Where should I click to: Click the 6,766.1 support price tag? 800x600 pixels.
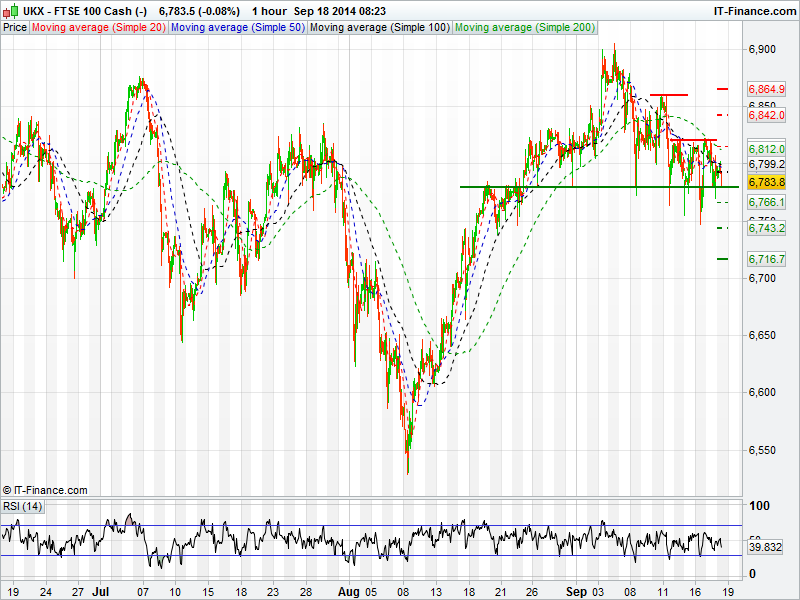tap(767, 202)
